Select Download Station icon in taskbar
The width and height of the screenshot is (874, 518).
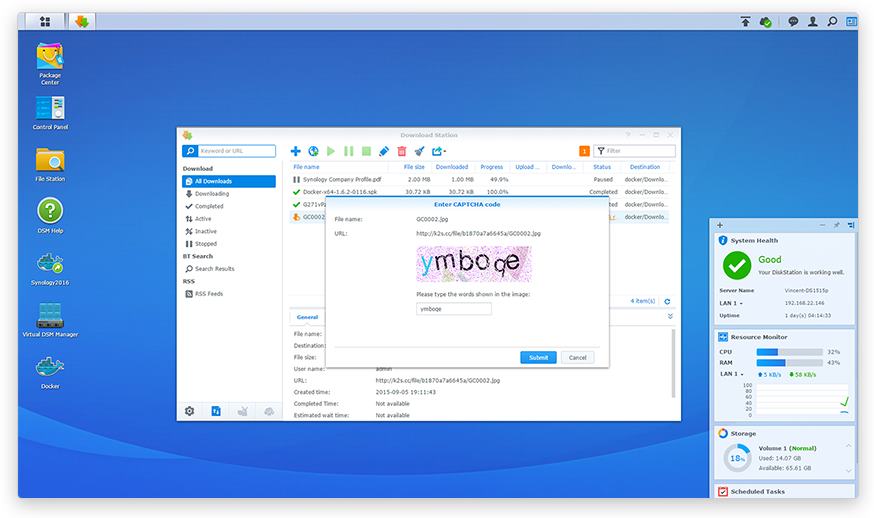coord(82,21)
